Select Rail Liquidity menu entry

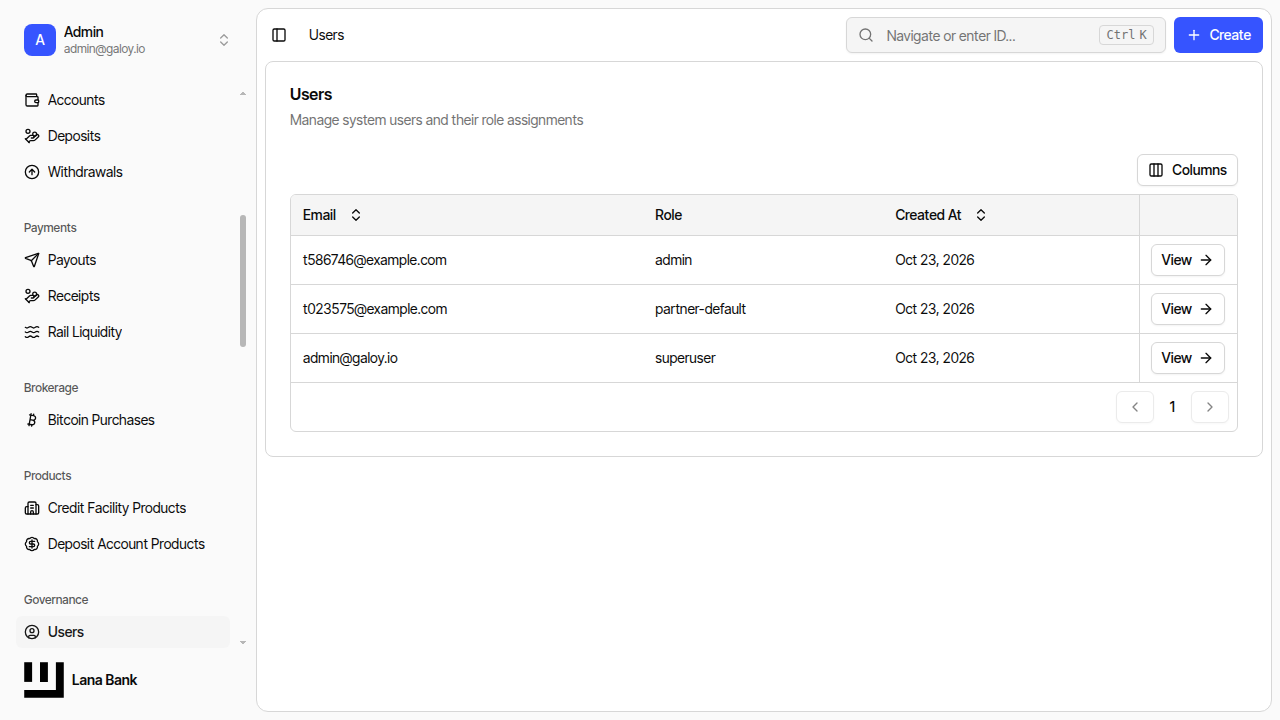pos(123,332)
